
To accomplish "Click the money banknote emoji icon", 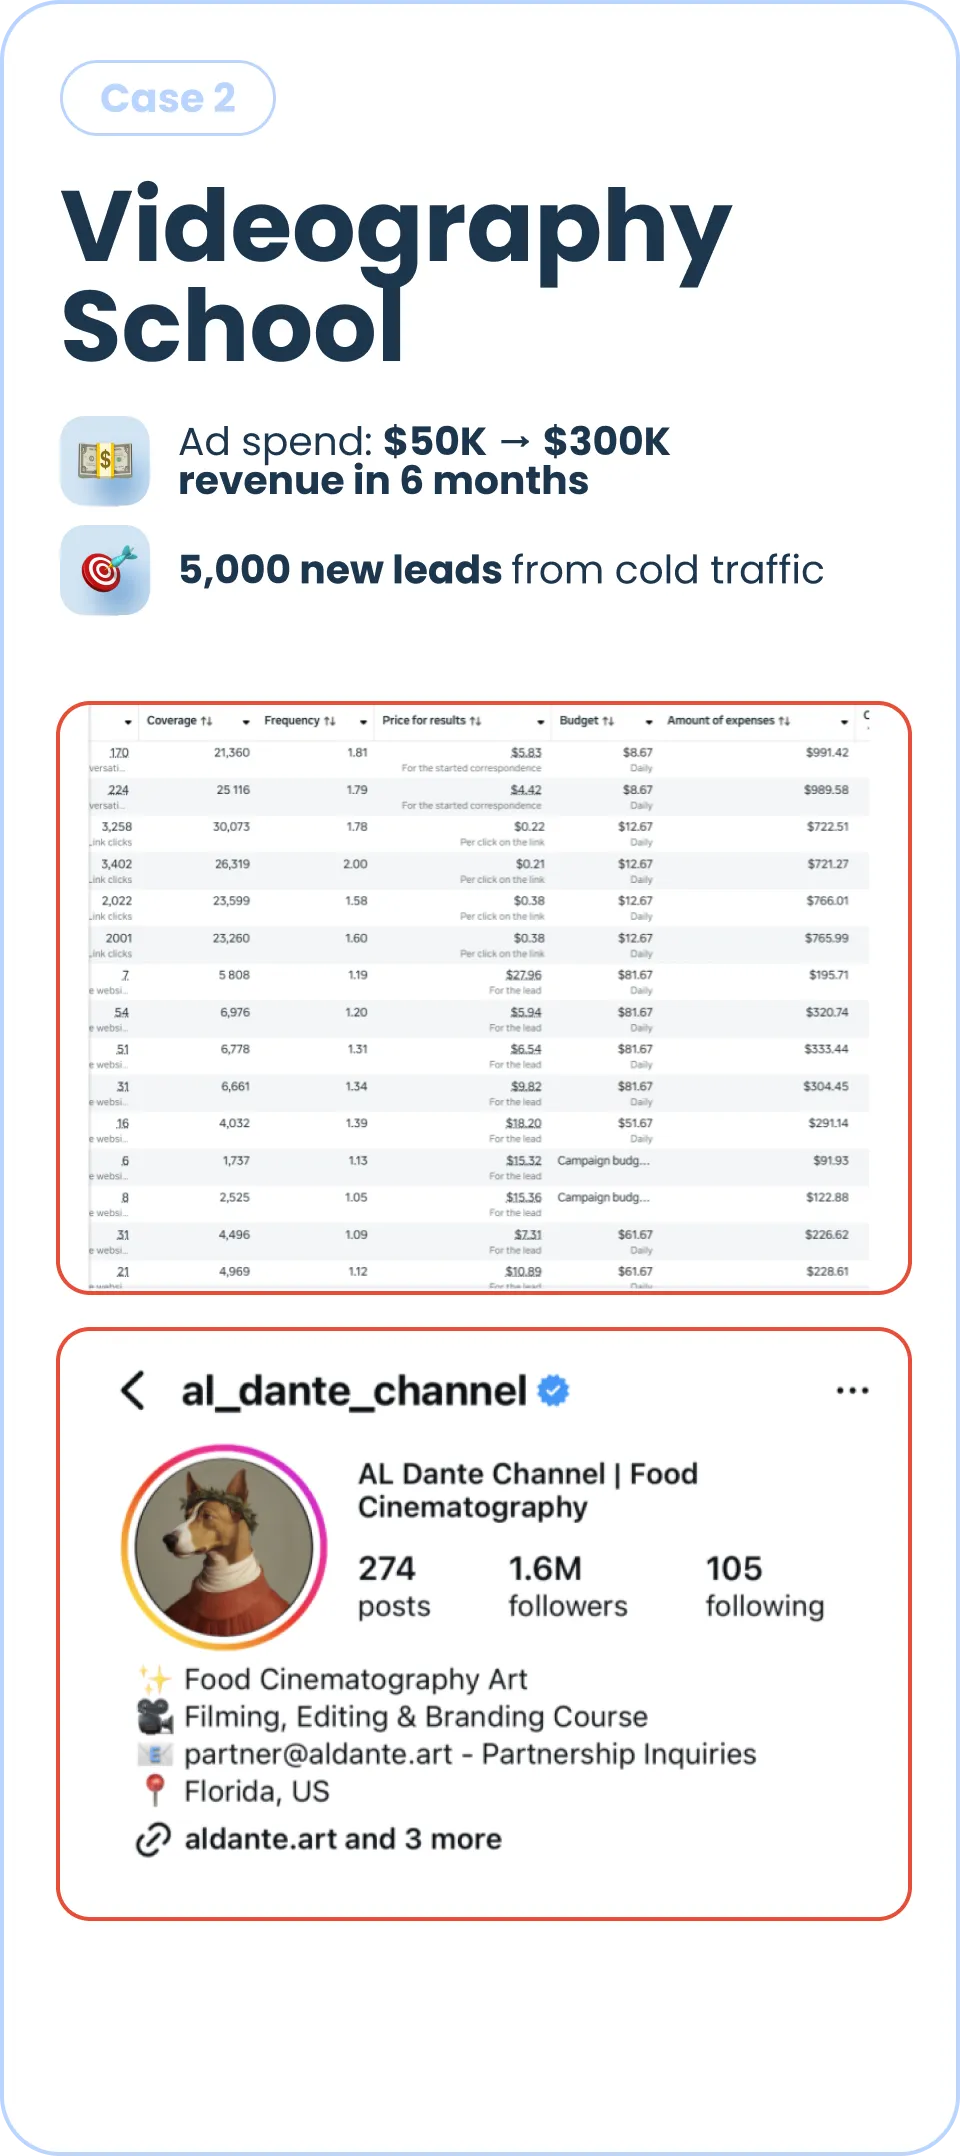I will tap(105, 461).
